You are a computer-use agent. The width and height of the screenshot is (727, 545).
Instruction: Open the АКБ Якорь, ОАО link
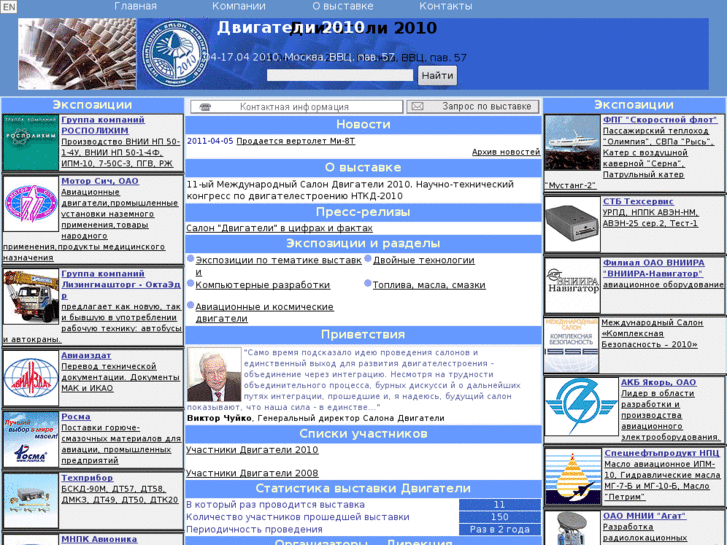[x=658, y=382]
